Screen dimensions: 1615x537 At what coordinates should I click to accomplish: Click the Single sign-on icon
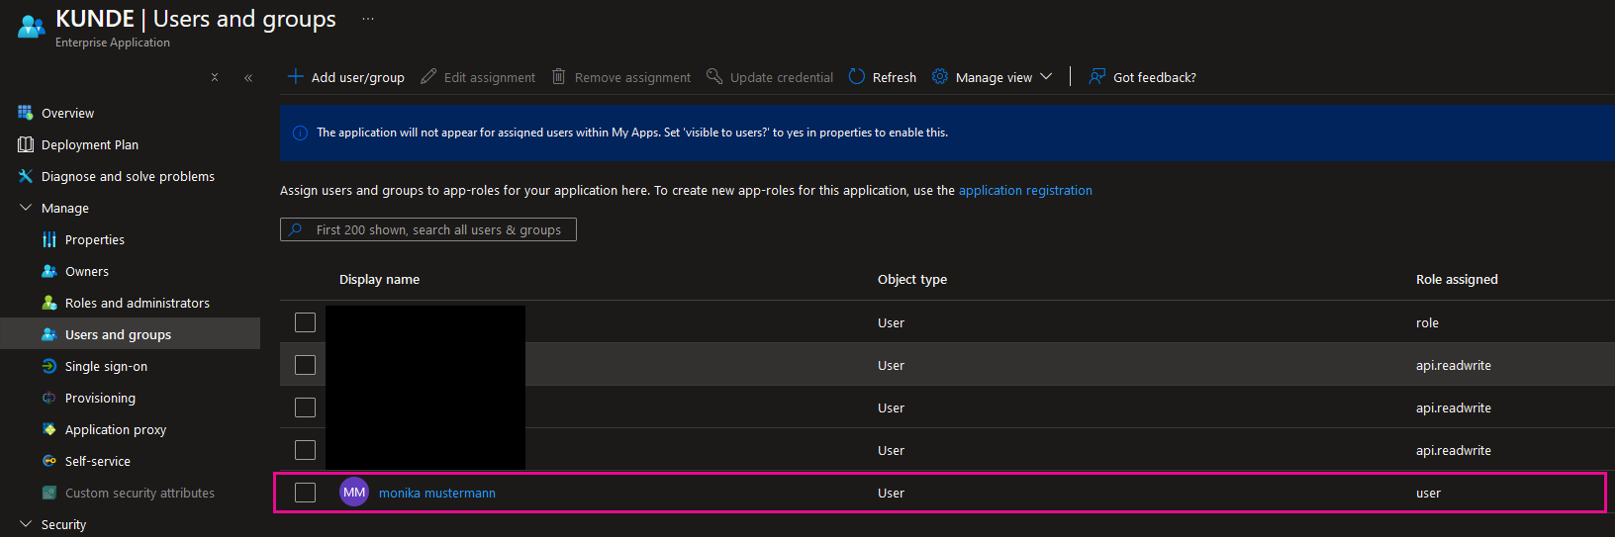(x=49, y=366)
